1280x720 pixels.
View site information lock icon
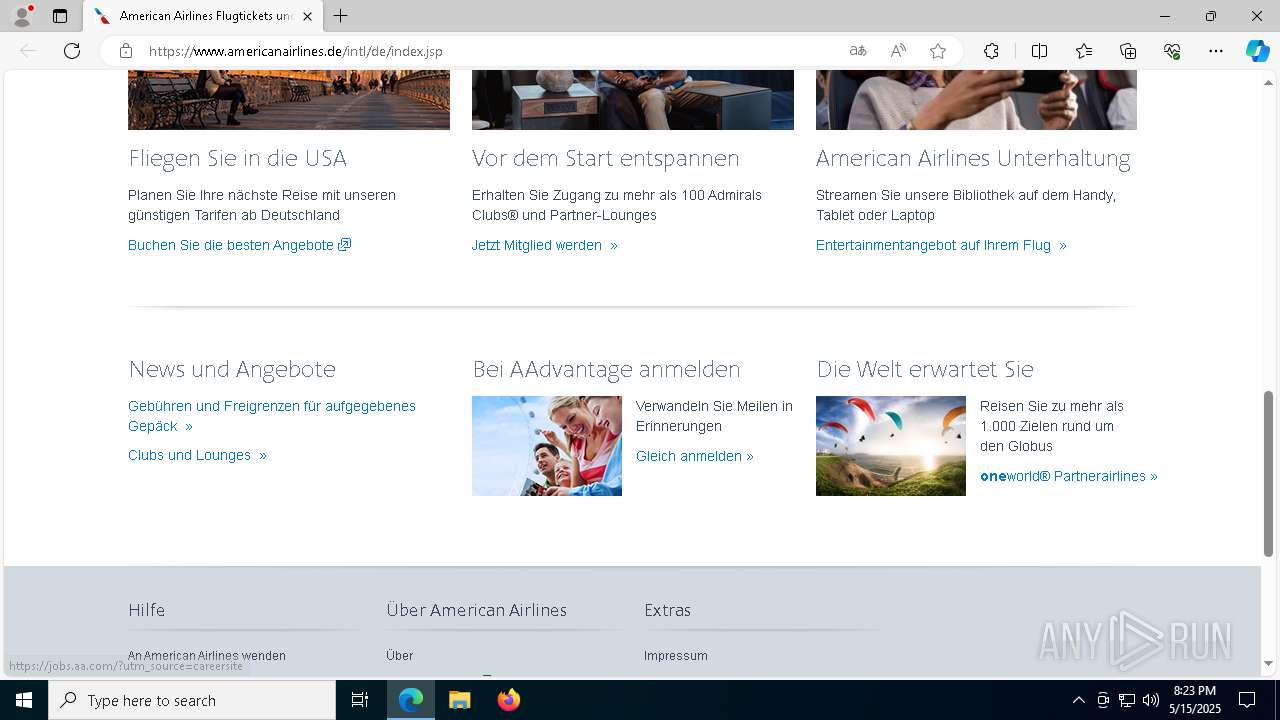click(126, 51)
